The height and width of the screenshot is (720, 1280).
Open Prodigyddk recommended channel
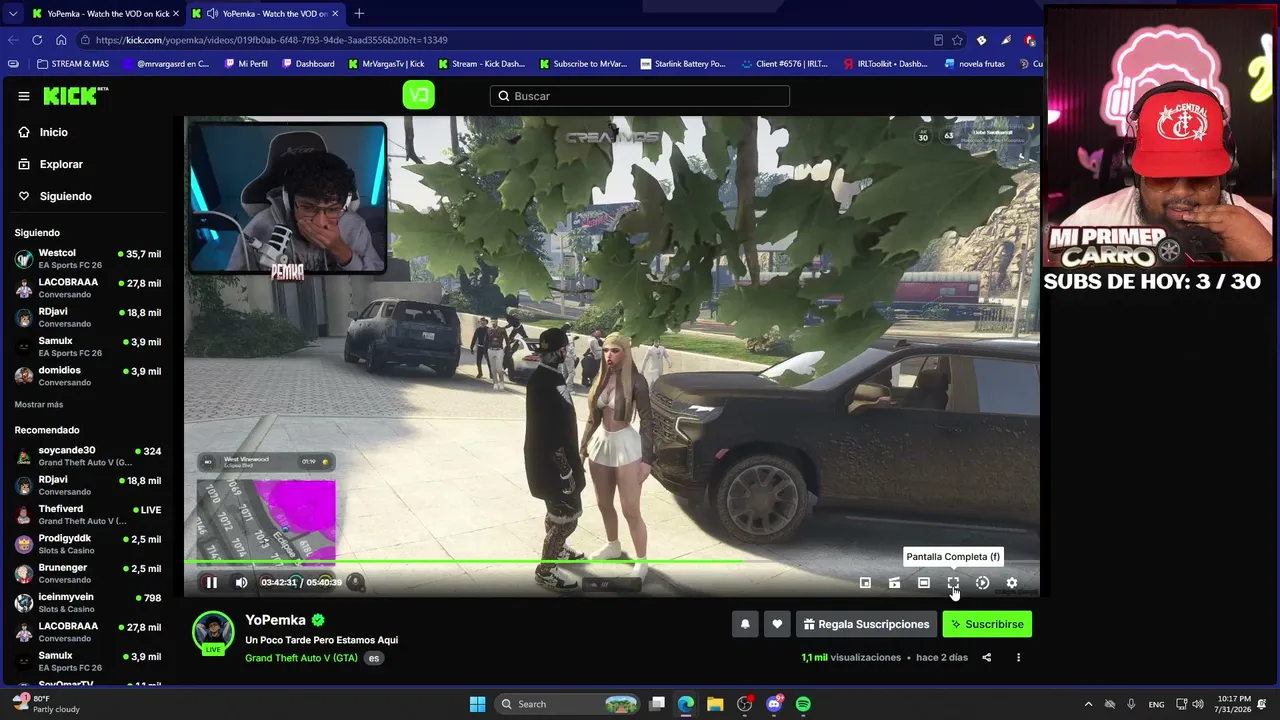(88, 544)
